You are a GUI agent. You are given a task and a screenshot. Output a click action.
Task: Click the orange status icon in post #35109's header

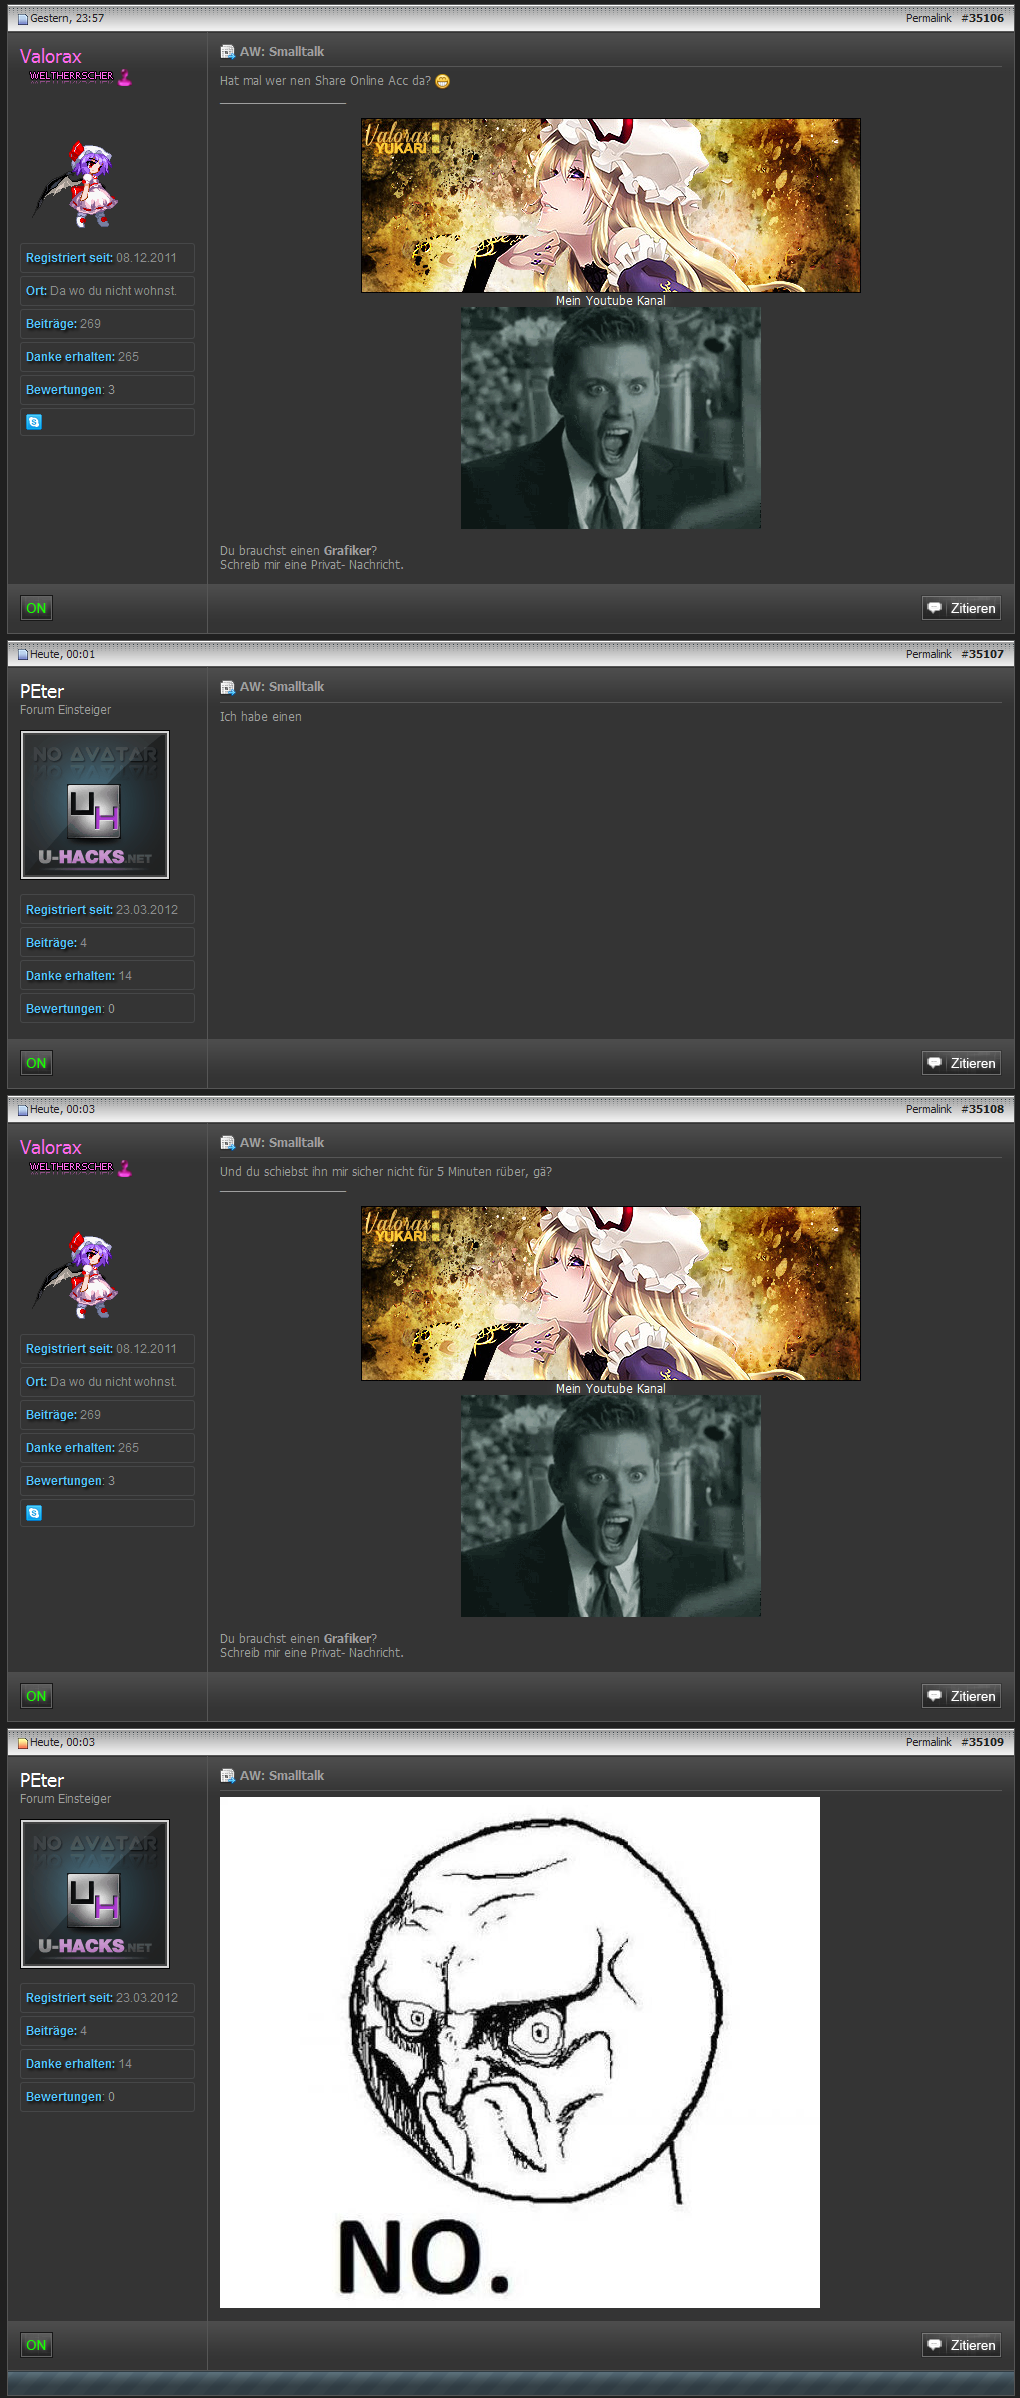[23, 1743]
